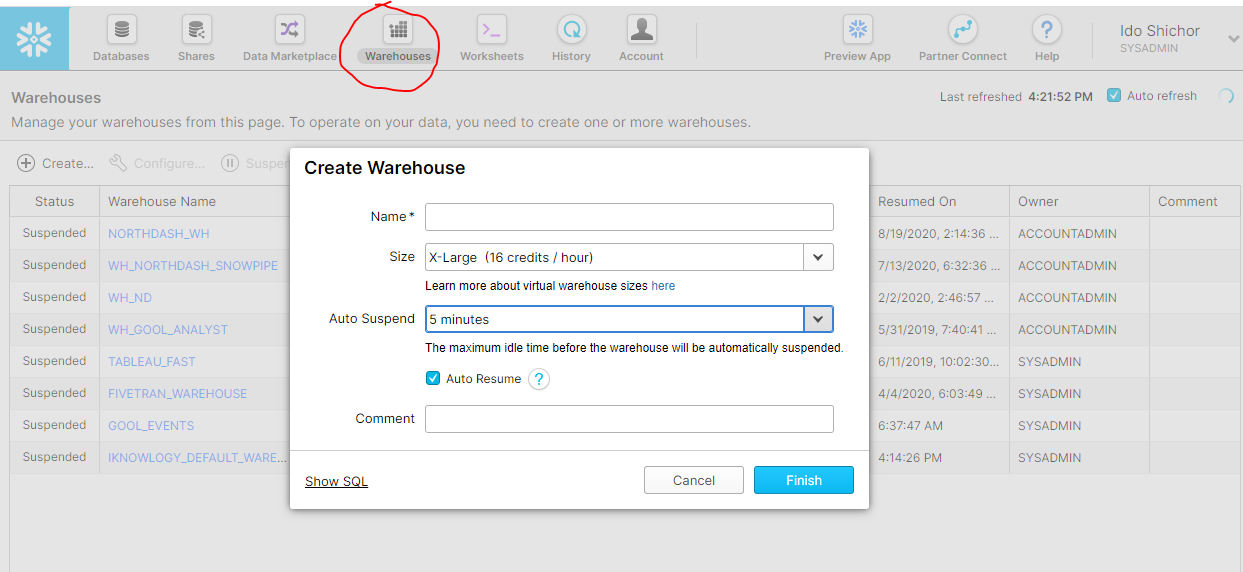Open the Auto Suspend dropdown arrow
The height and width of the screenshot is (572, 1243).
point(818,319)
